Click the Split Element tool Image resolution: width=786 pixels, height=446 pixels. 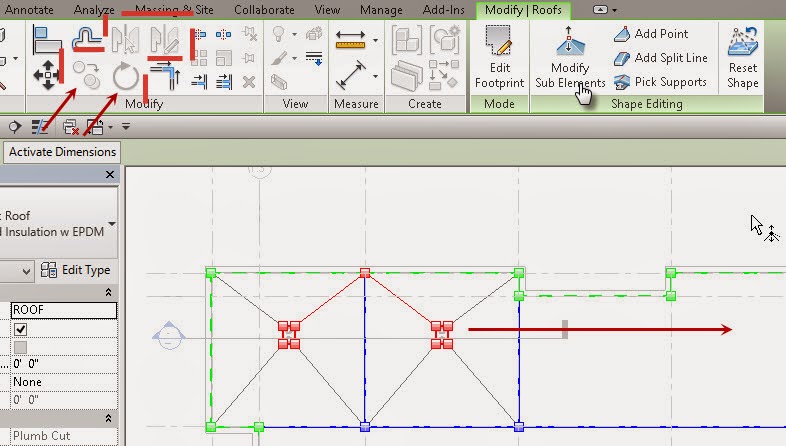(x=199, y=34)
